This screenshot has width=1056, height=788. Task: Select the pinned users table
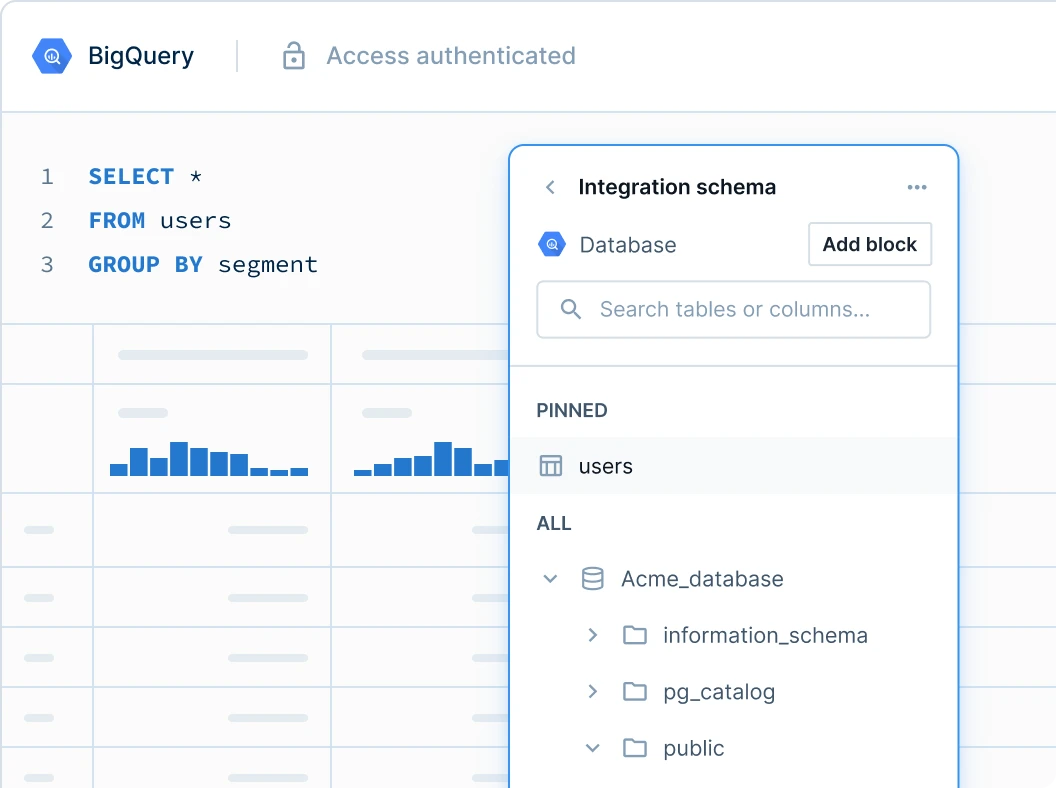click(x=734, y=466)
